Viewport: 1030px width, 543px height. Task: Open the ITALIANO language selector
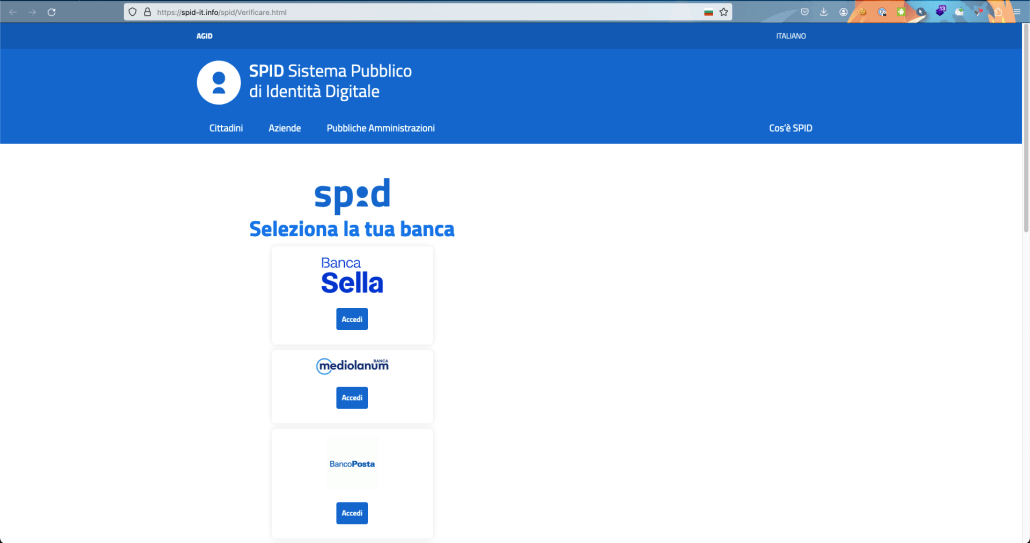click(790, 36)
